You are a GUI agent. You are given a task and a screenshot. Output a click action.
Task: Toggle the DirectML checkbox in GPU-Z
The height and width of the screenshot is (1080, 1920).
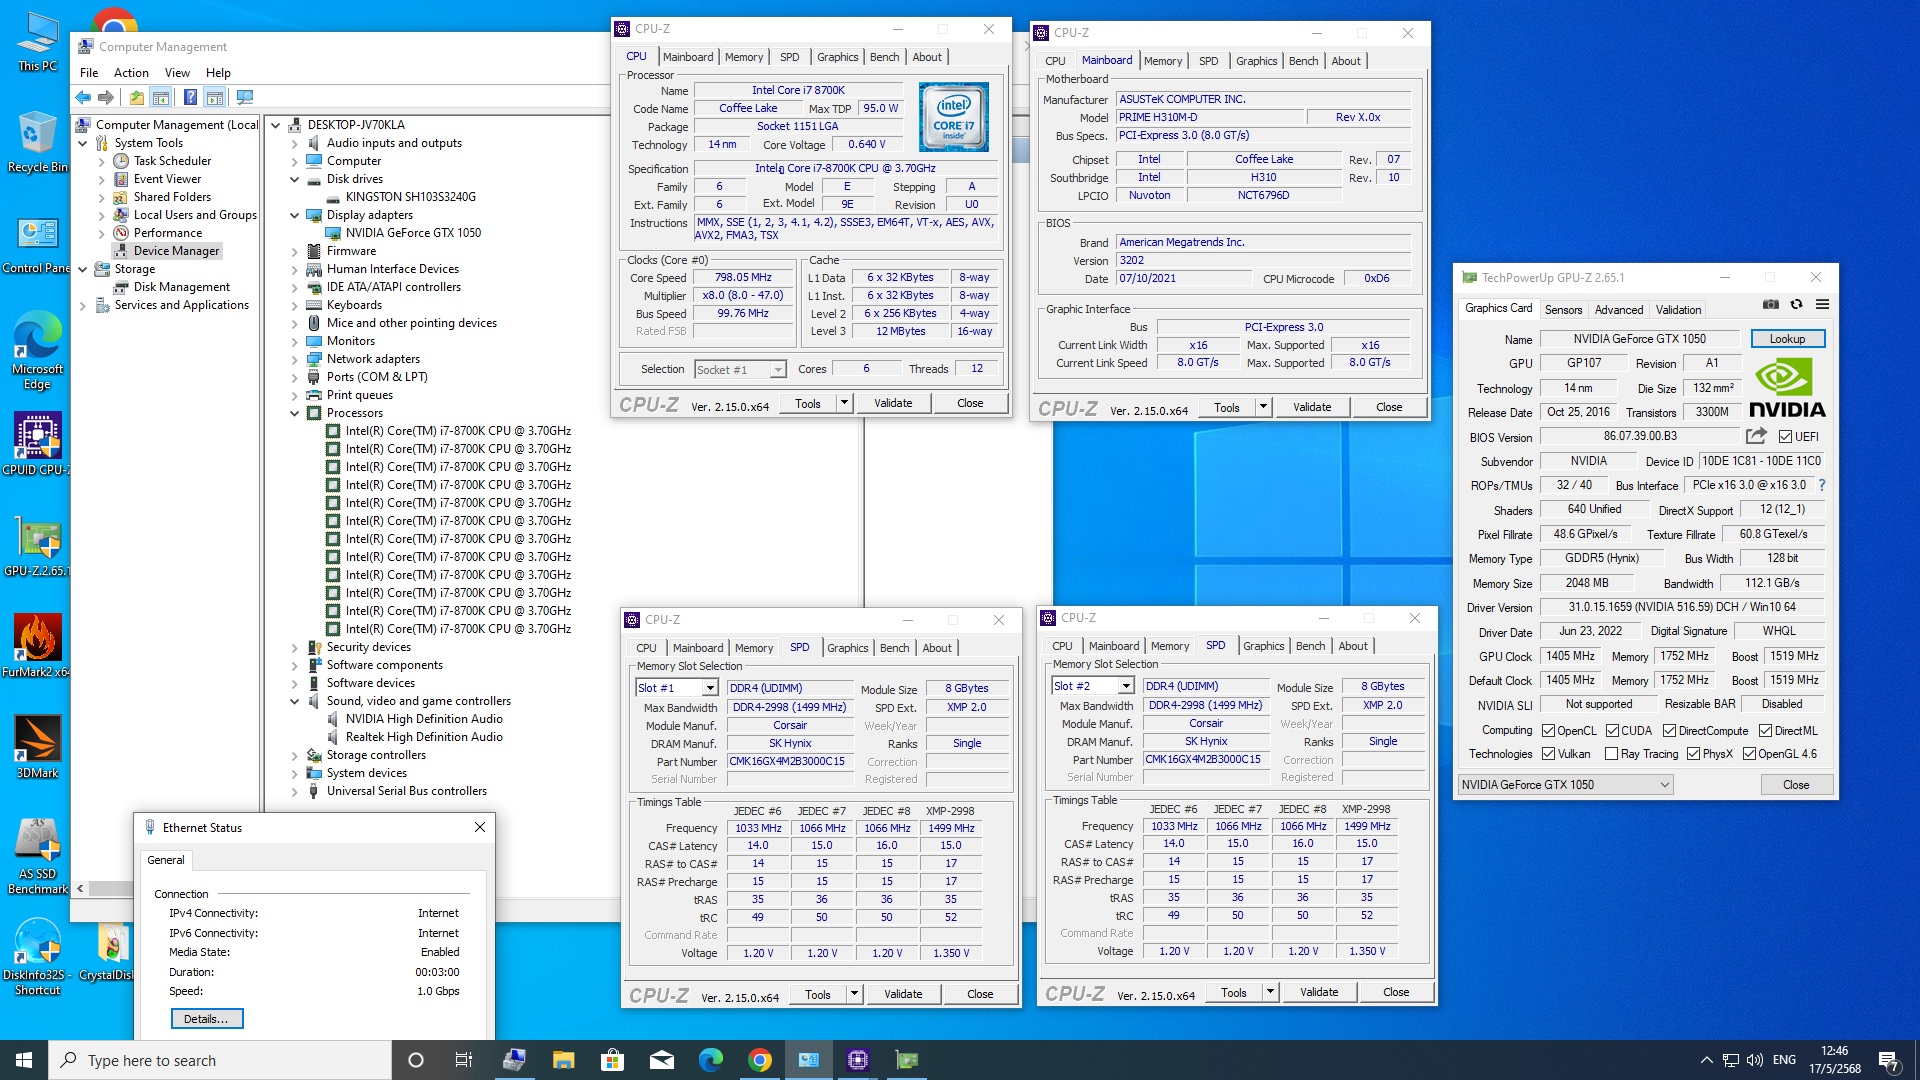[x=1766, y=731]
